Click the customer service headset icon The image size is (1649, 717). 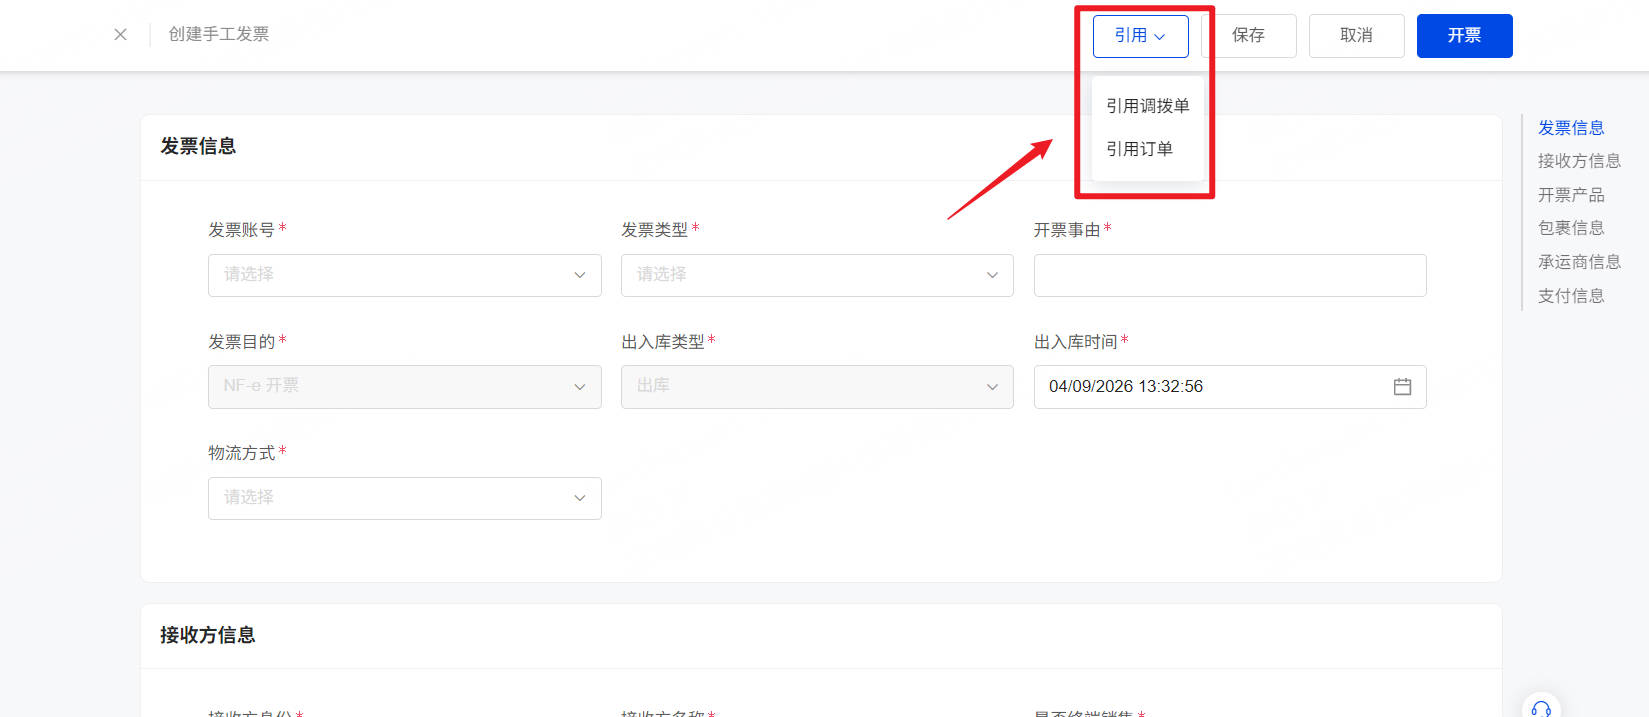pos(1541,708)
